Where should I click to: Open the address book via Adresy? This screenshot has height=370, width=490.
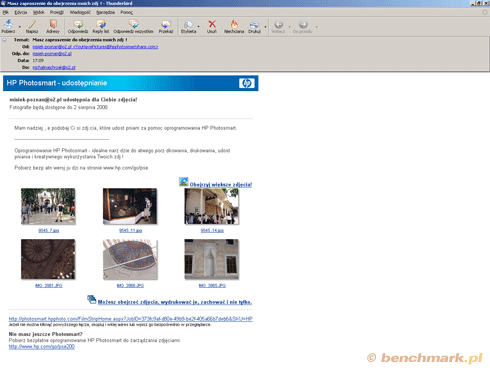(53, 26)
